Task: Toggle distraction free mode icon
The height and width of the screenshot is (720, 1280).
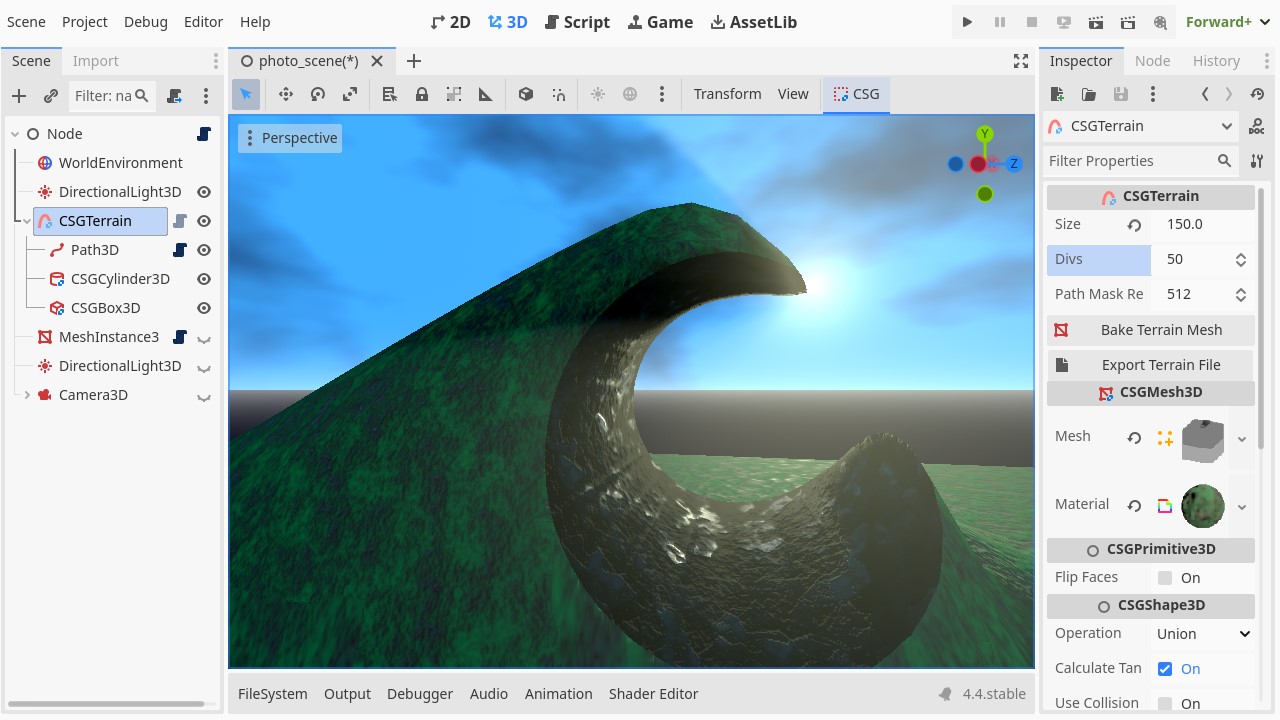Action: point(1021,61)
